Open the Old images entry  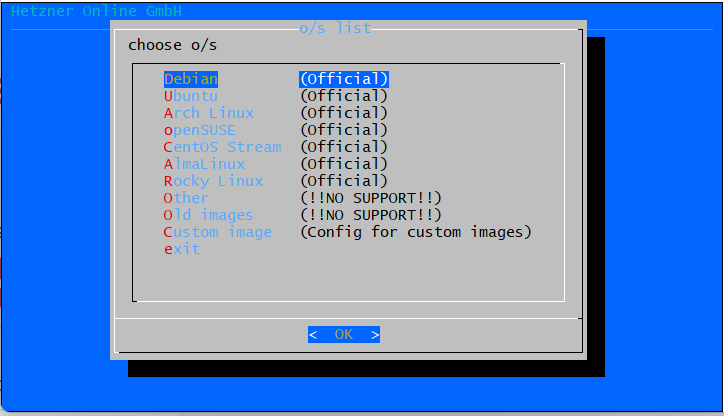208,216
